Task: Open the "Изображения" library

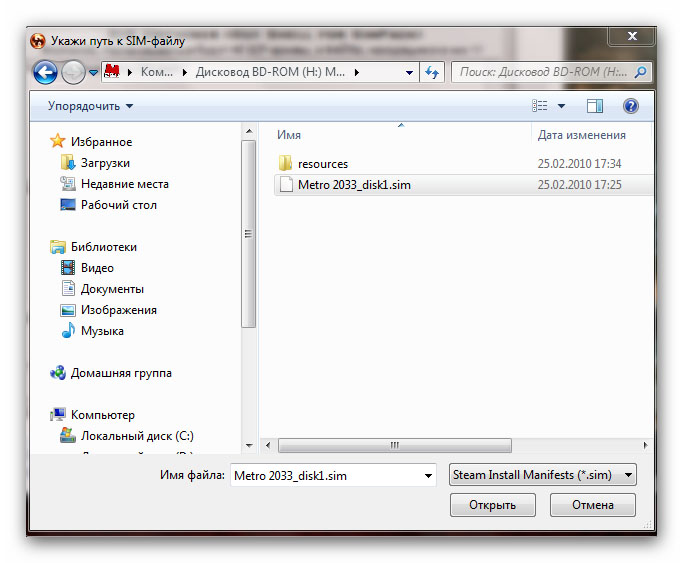Action: [x=118, y=310]
